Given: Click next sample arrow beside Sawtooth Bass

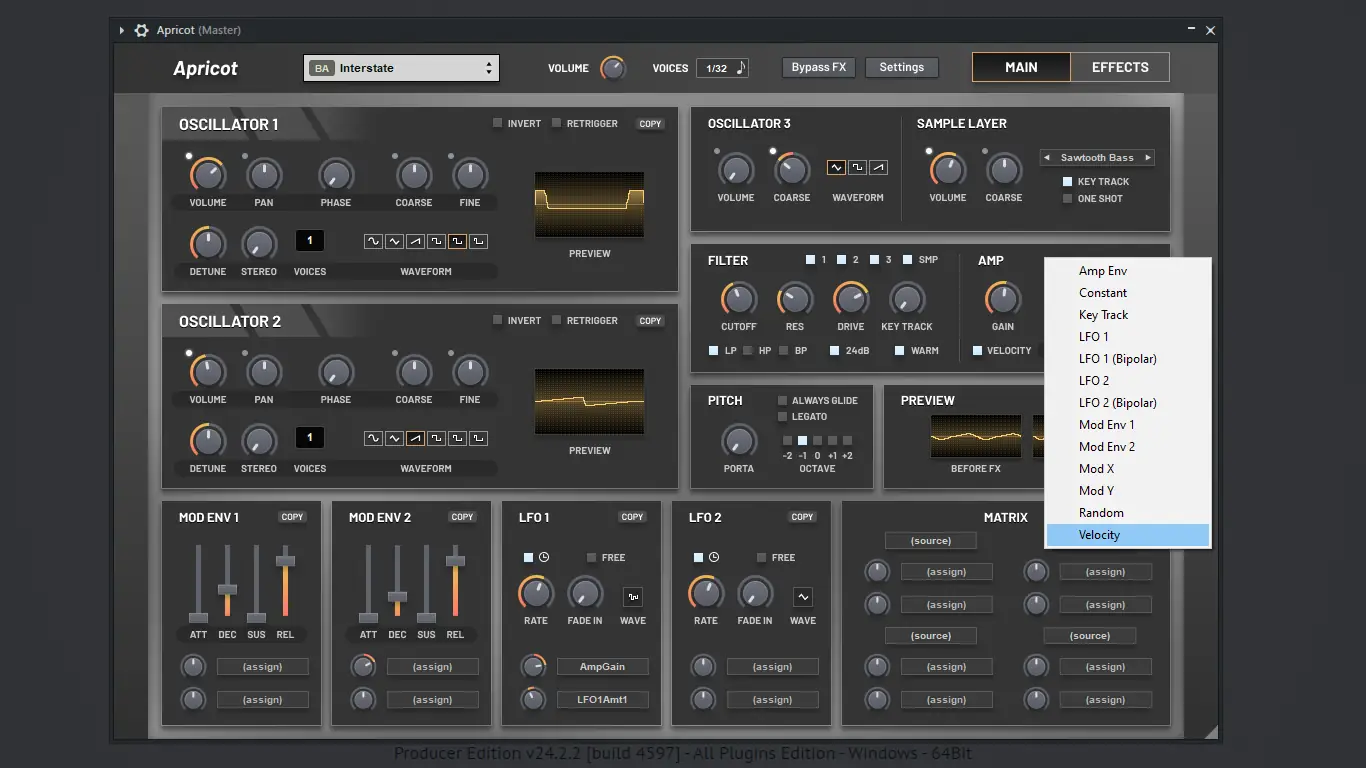Looking at the screenshot, I should click(1148, 158).
